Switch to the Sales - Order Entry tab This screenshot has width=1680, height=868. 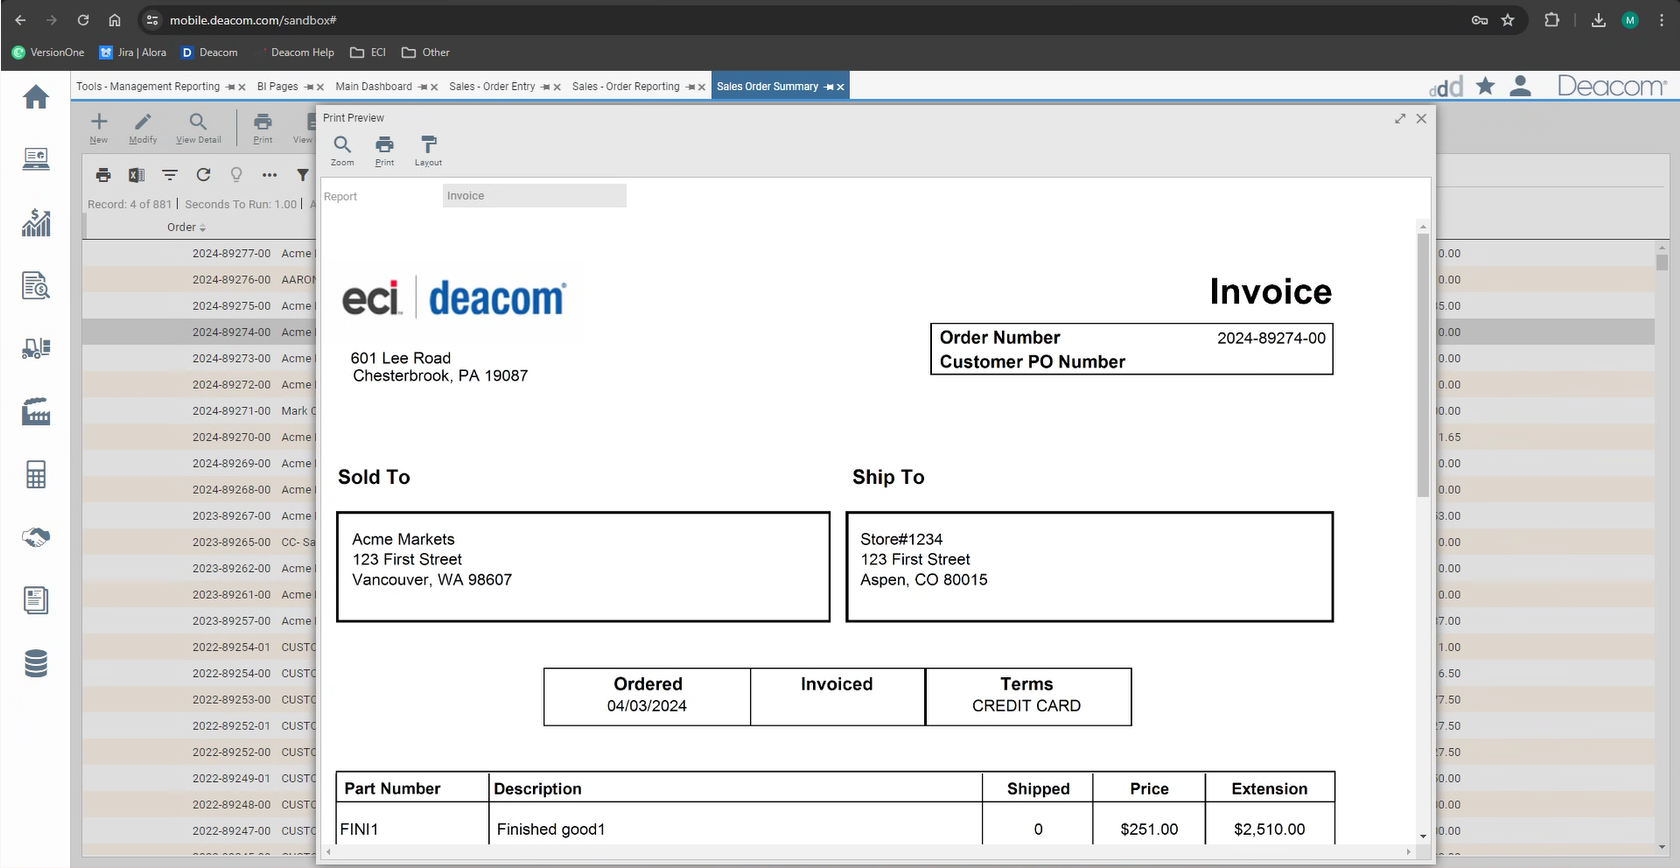(x=491, y=87)
